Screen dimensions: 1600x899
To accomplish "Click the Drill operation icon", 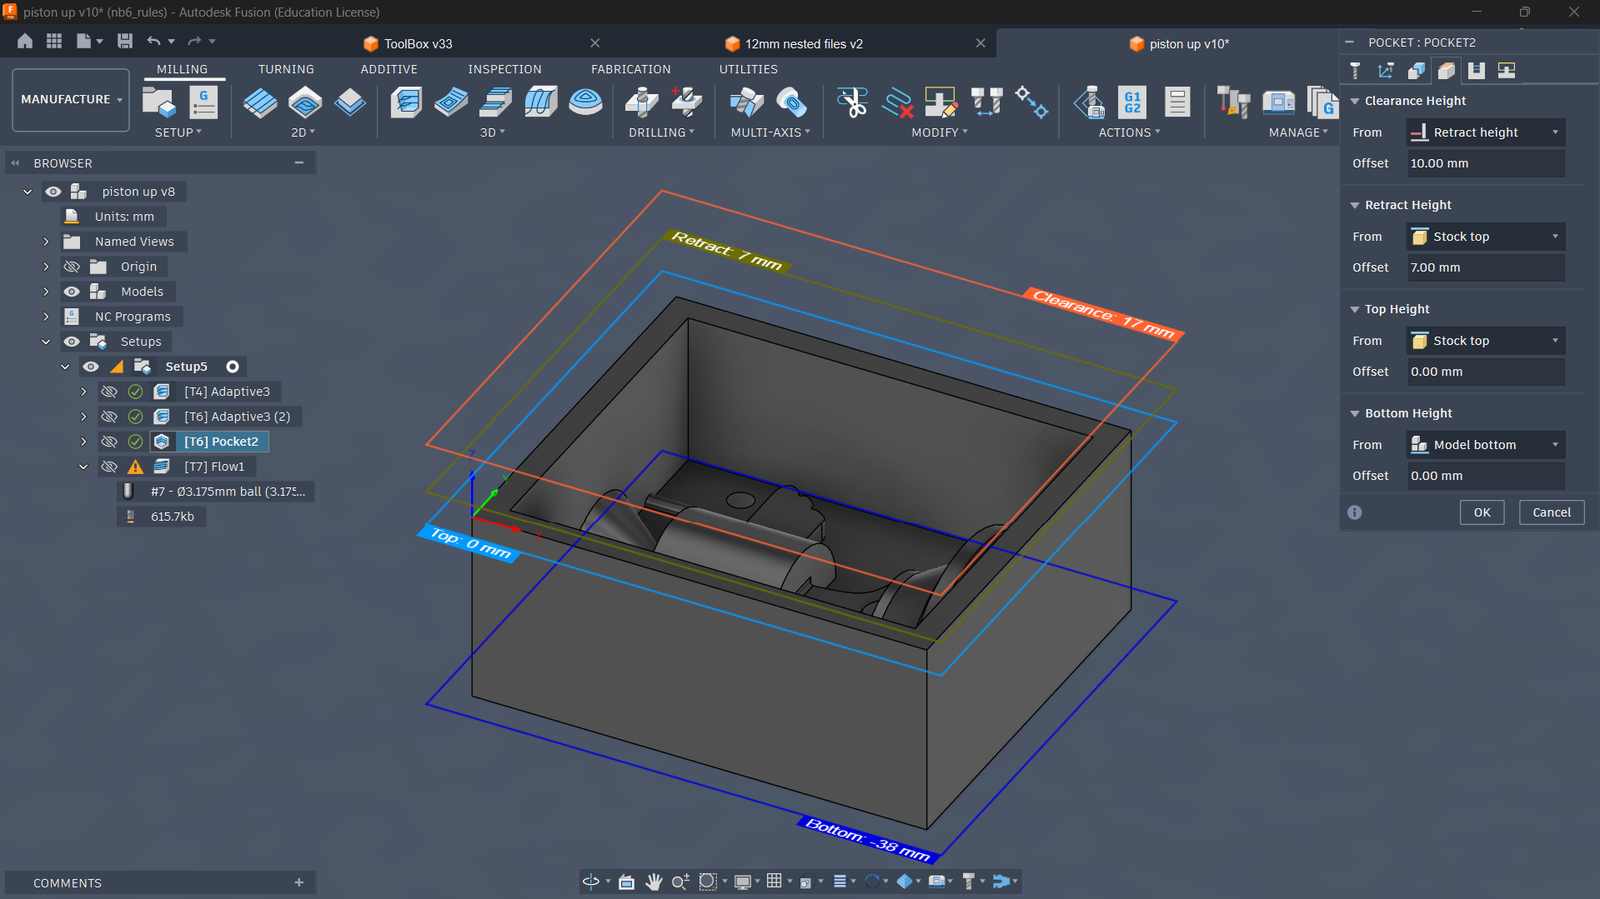I will point(642,102).
